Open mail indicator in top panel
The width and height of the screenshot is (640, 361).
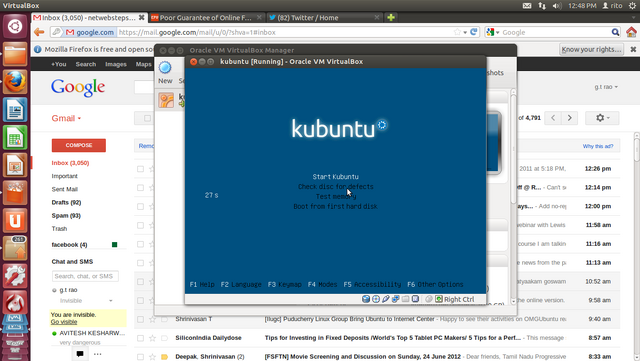(527, 5)
